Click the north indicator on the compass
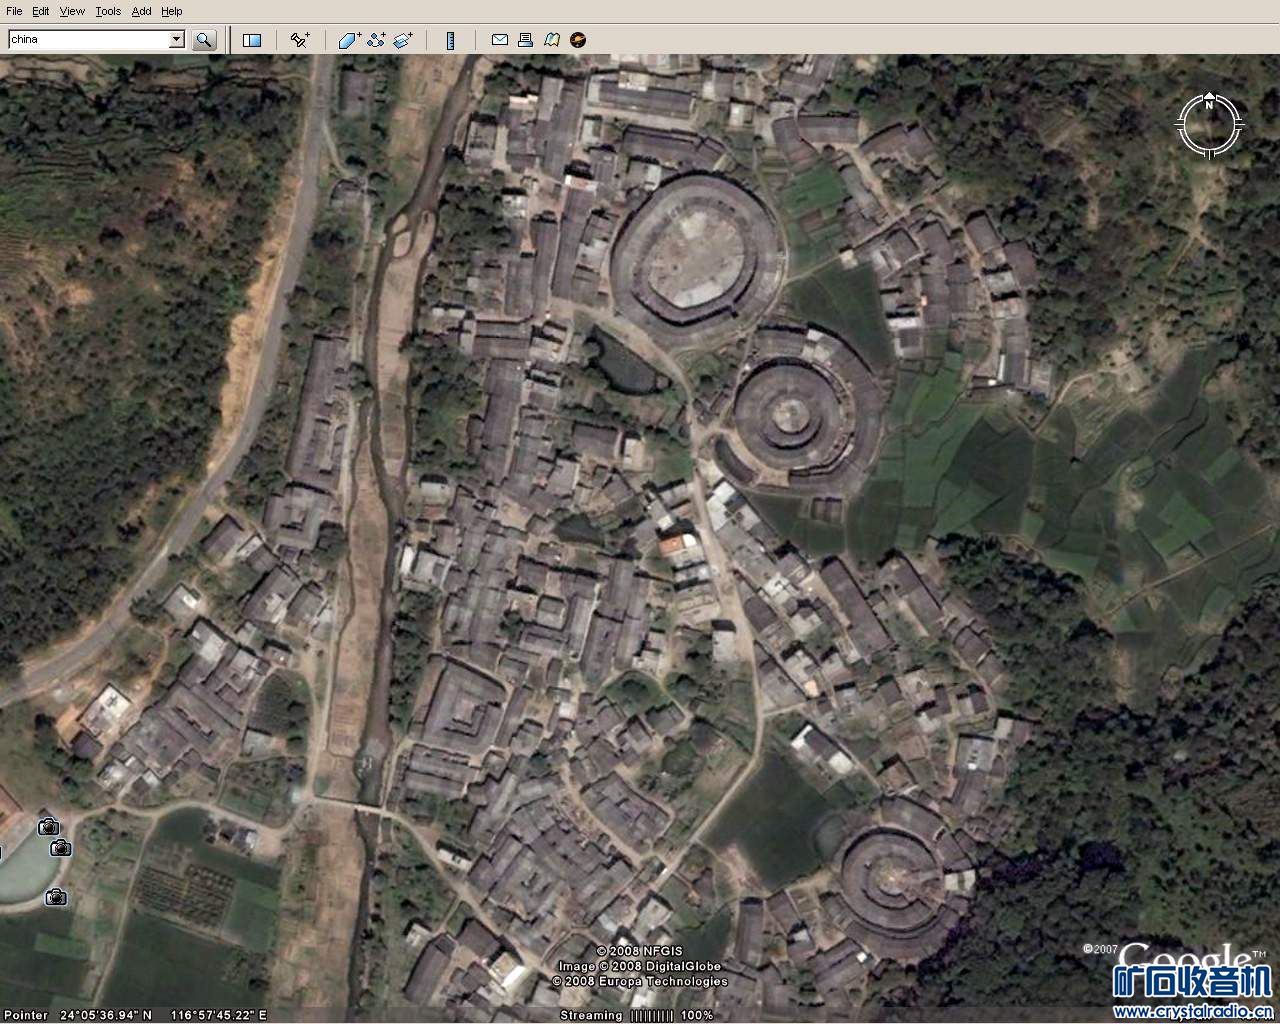1280x1024 pixels. coord(1209,104)
